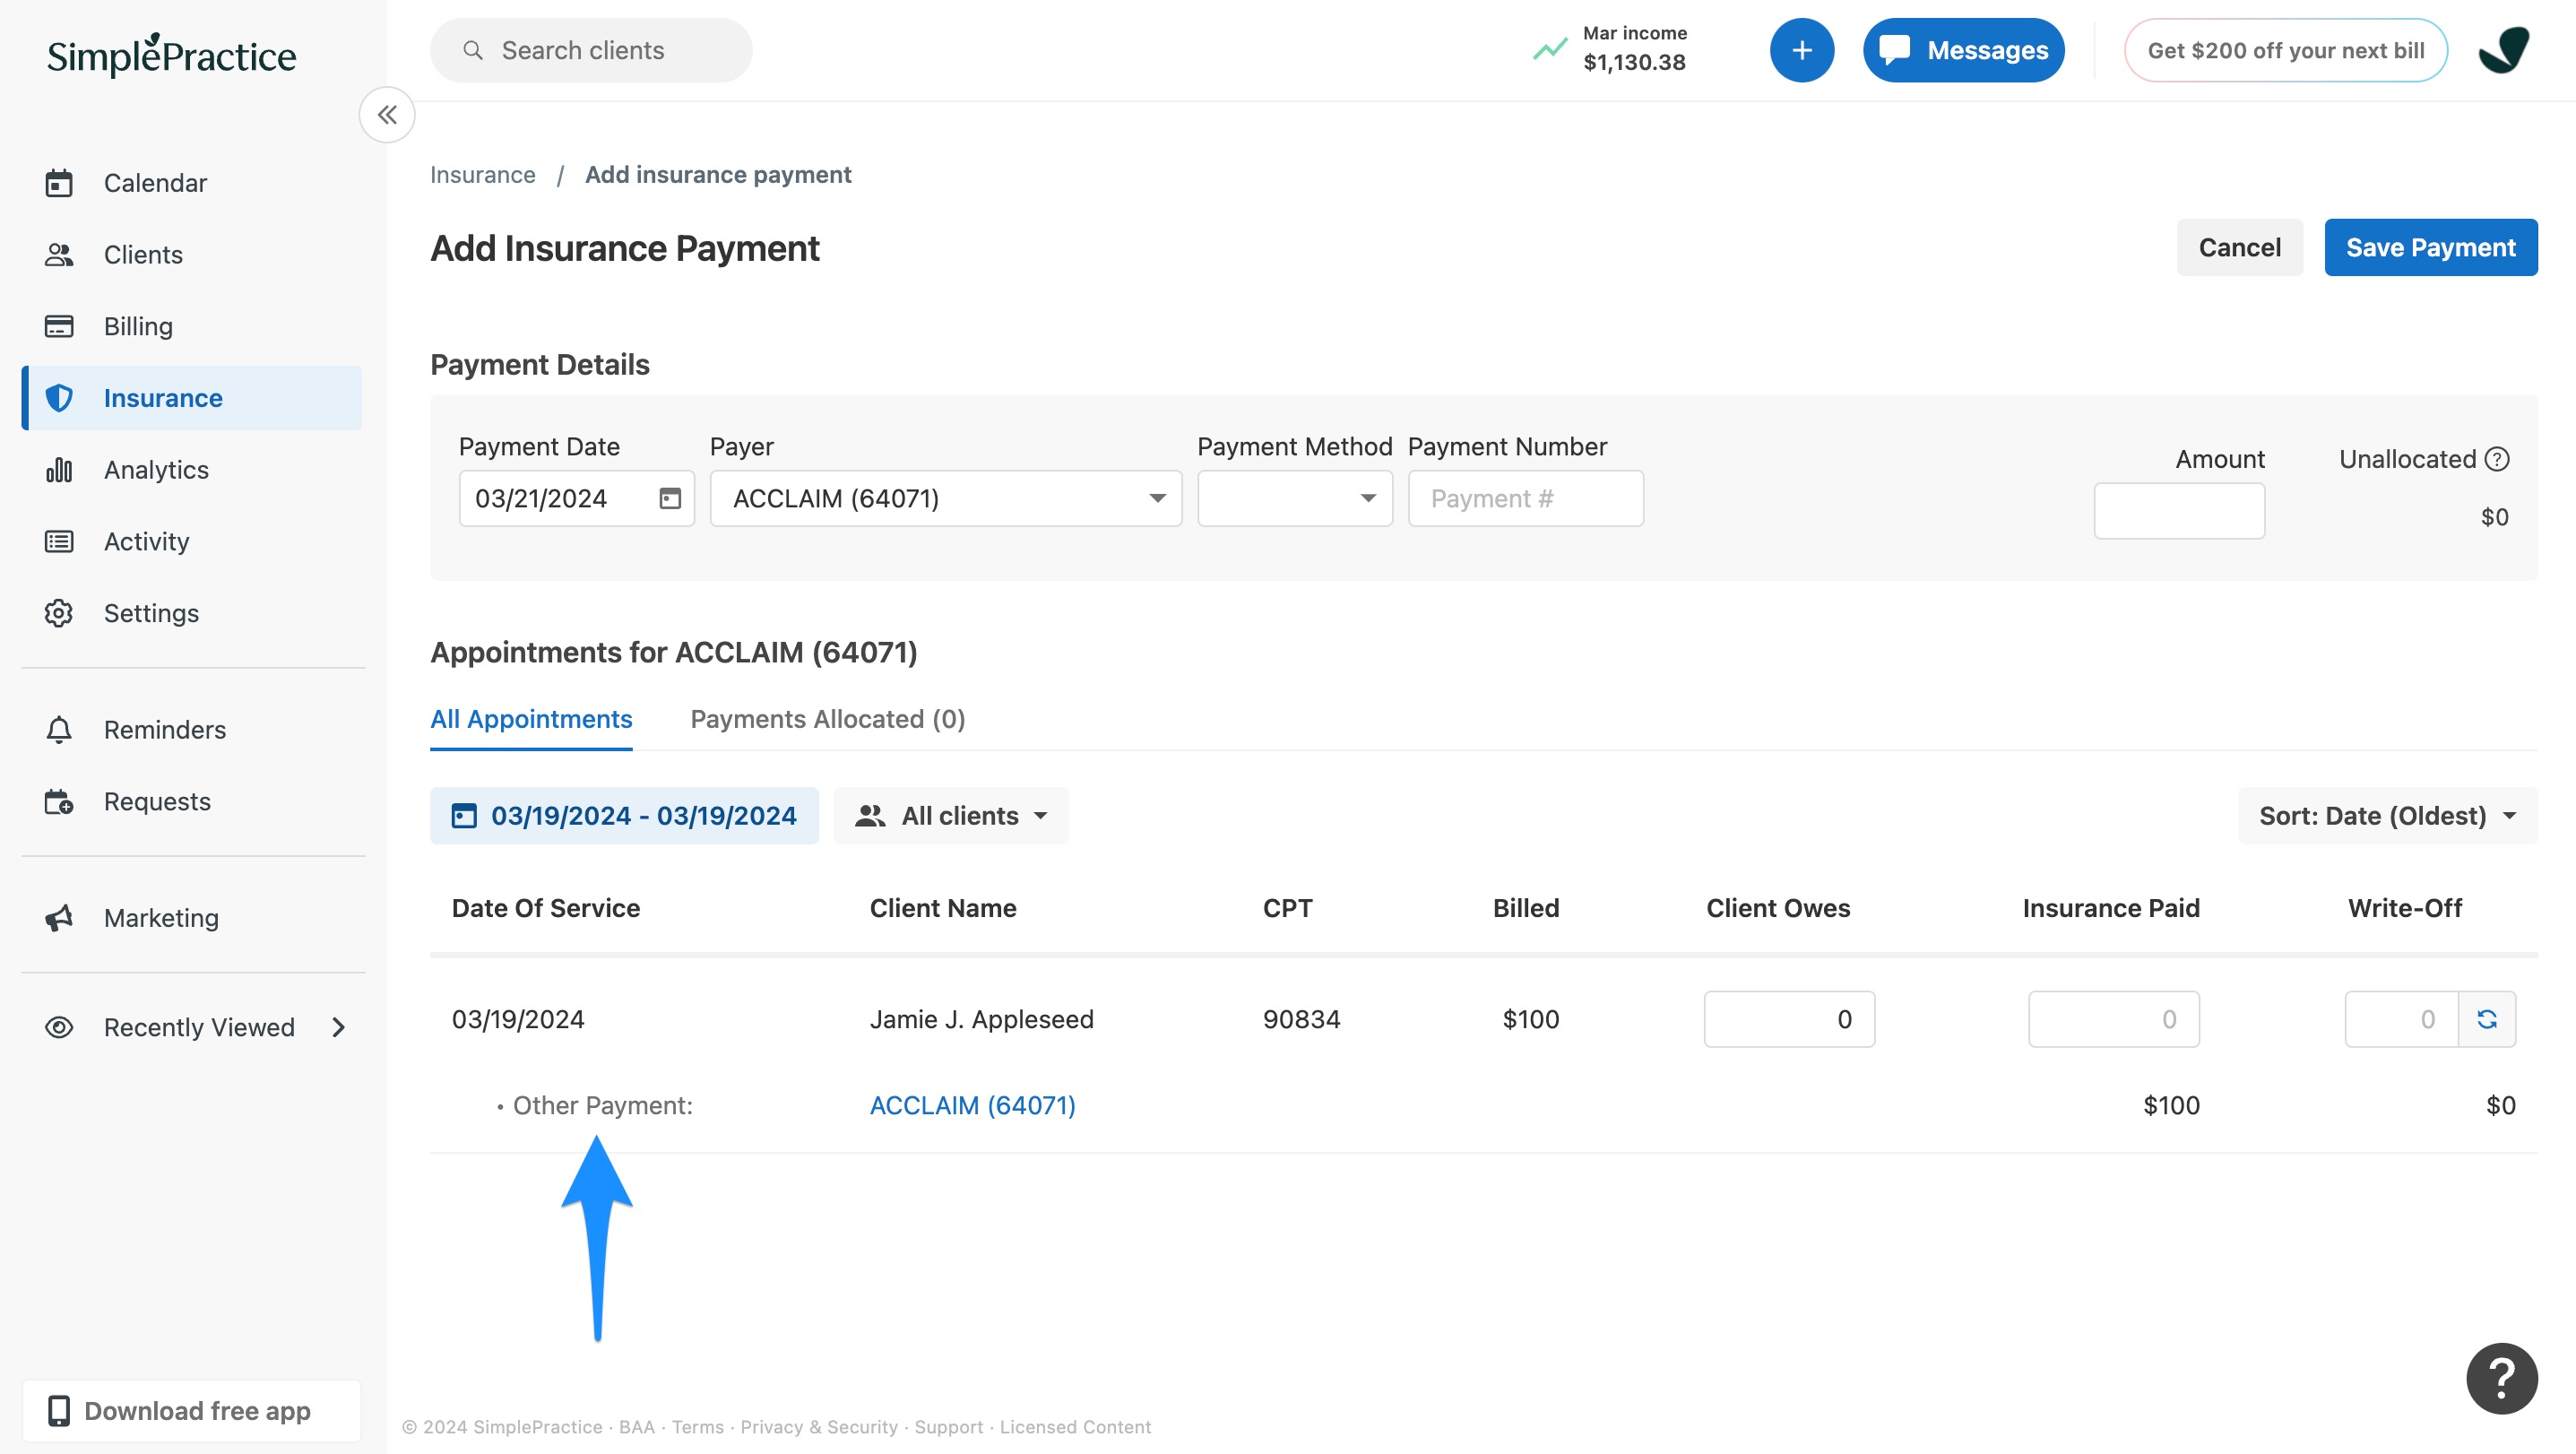
Task: Click Support footer link
Action: click(x=948, y=1427)
